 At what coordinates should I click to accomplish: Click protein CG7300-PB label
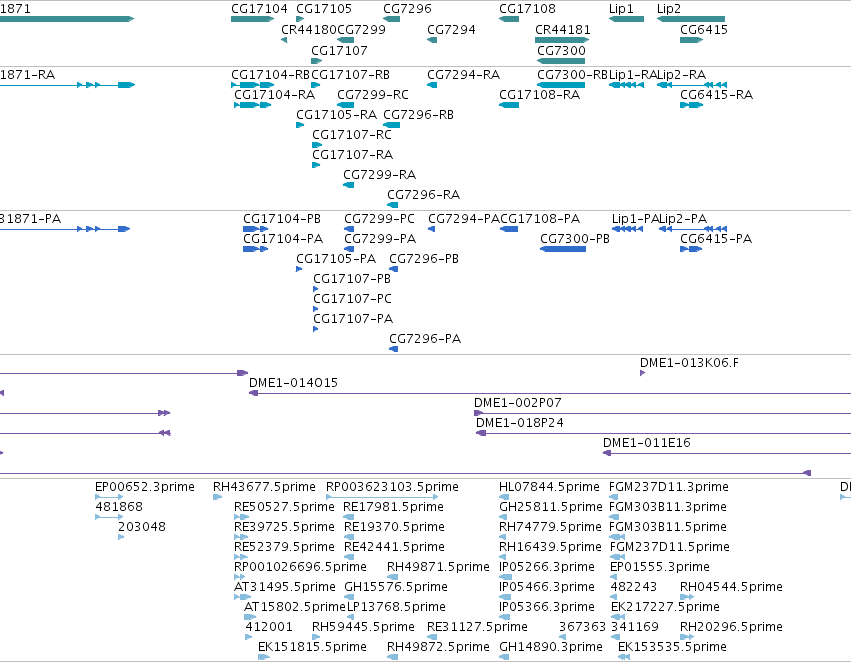pos(575,239)
